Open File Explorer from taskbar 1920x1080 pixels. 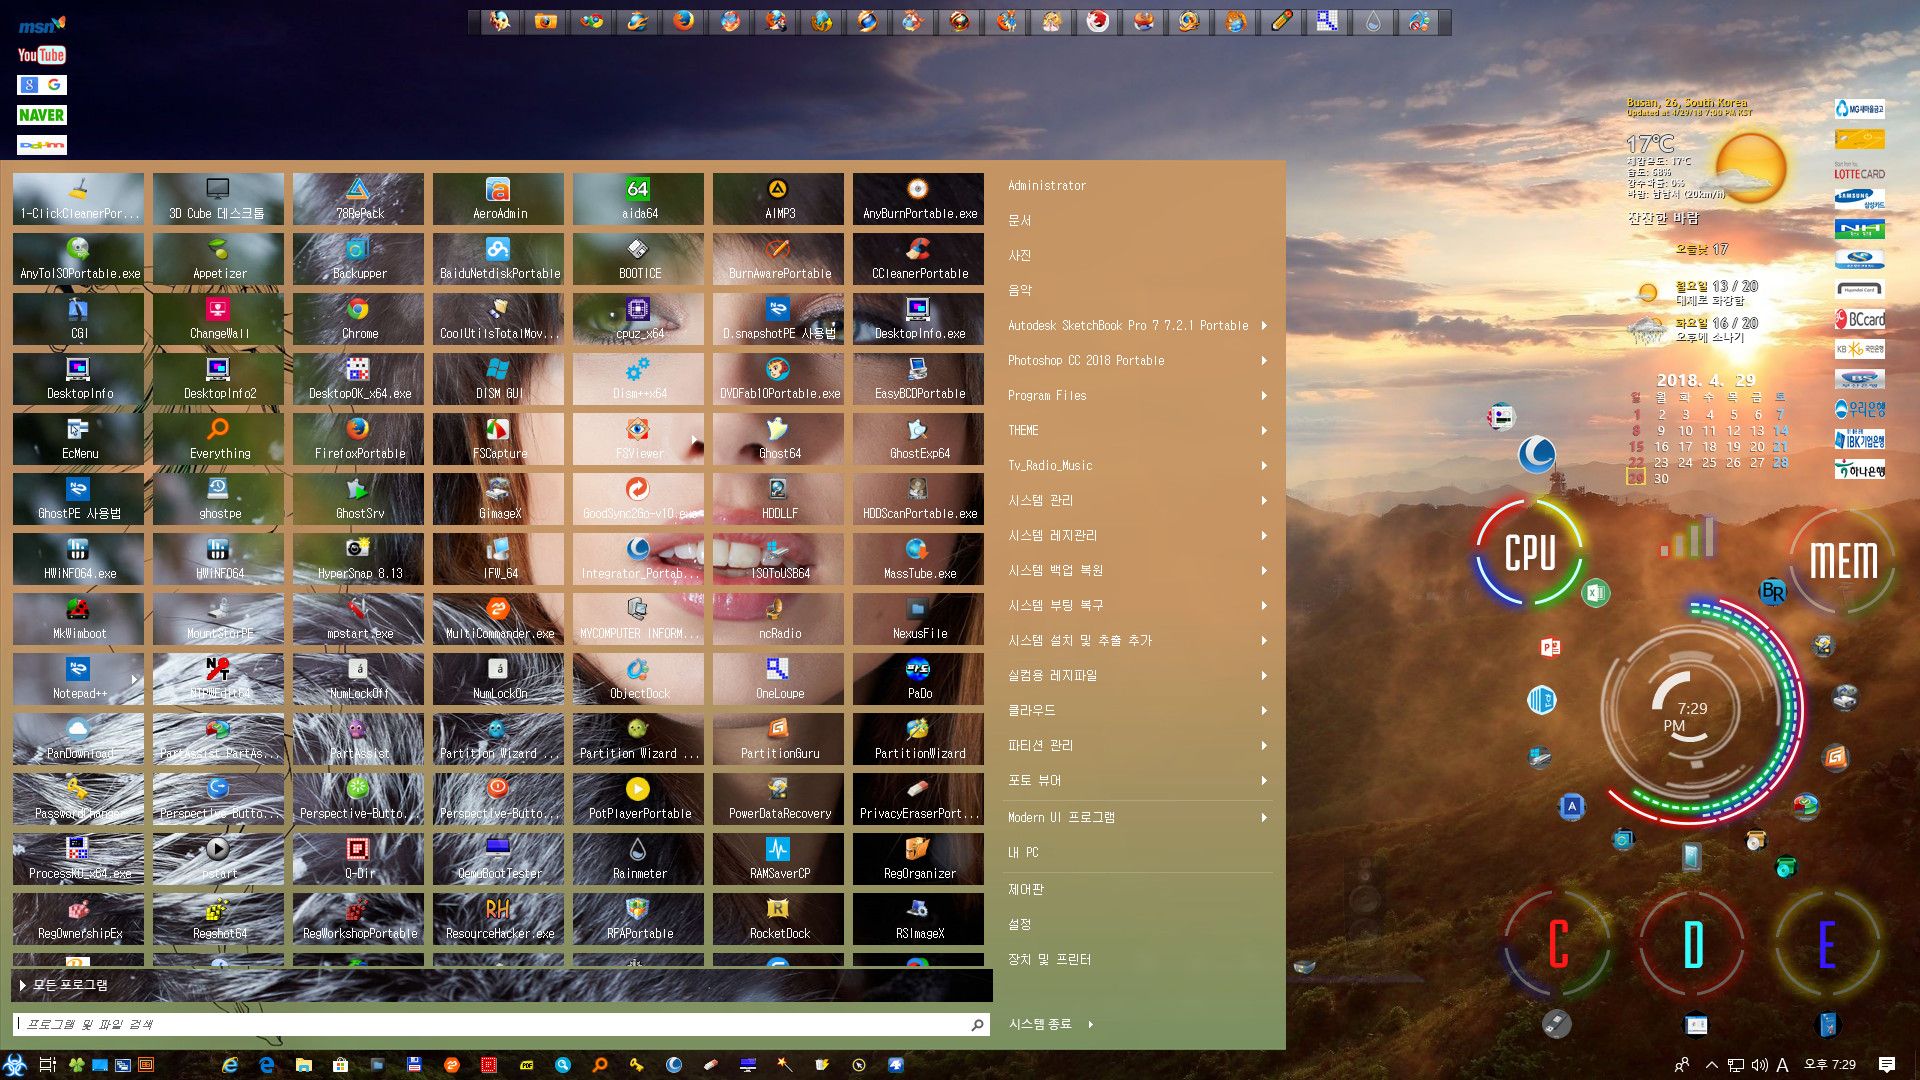304,1065
